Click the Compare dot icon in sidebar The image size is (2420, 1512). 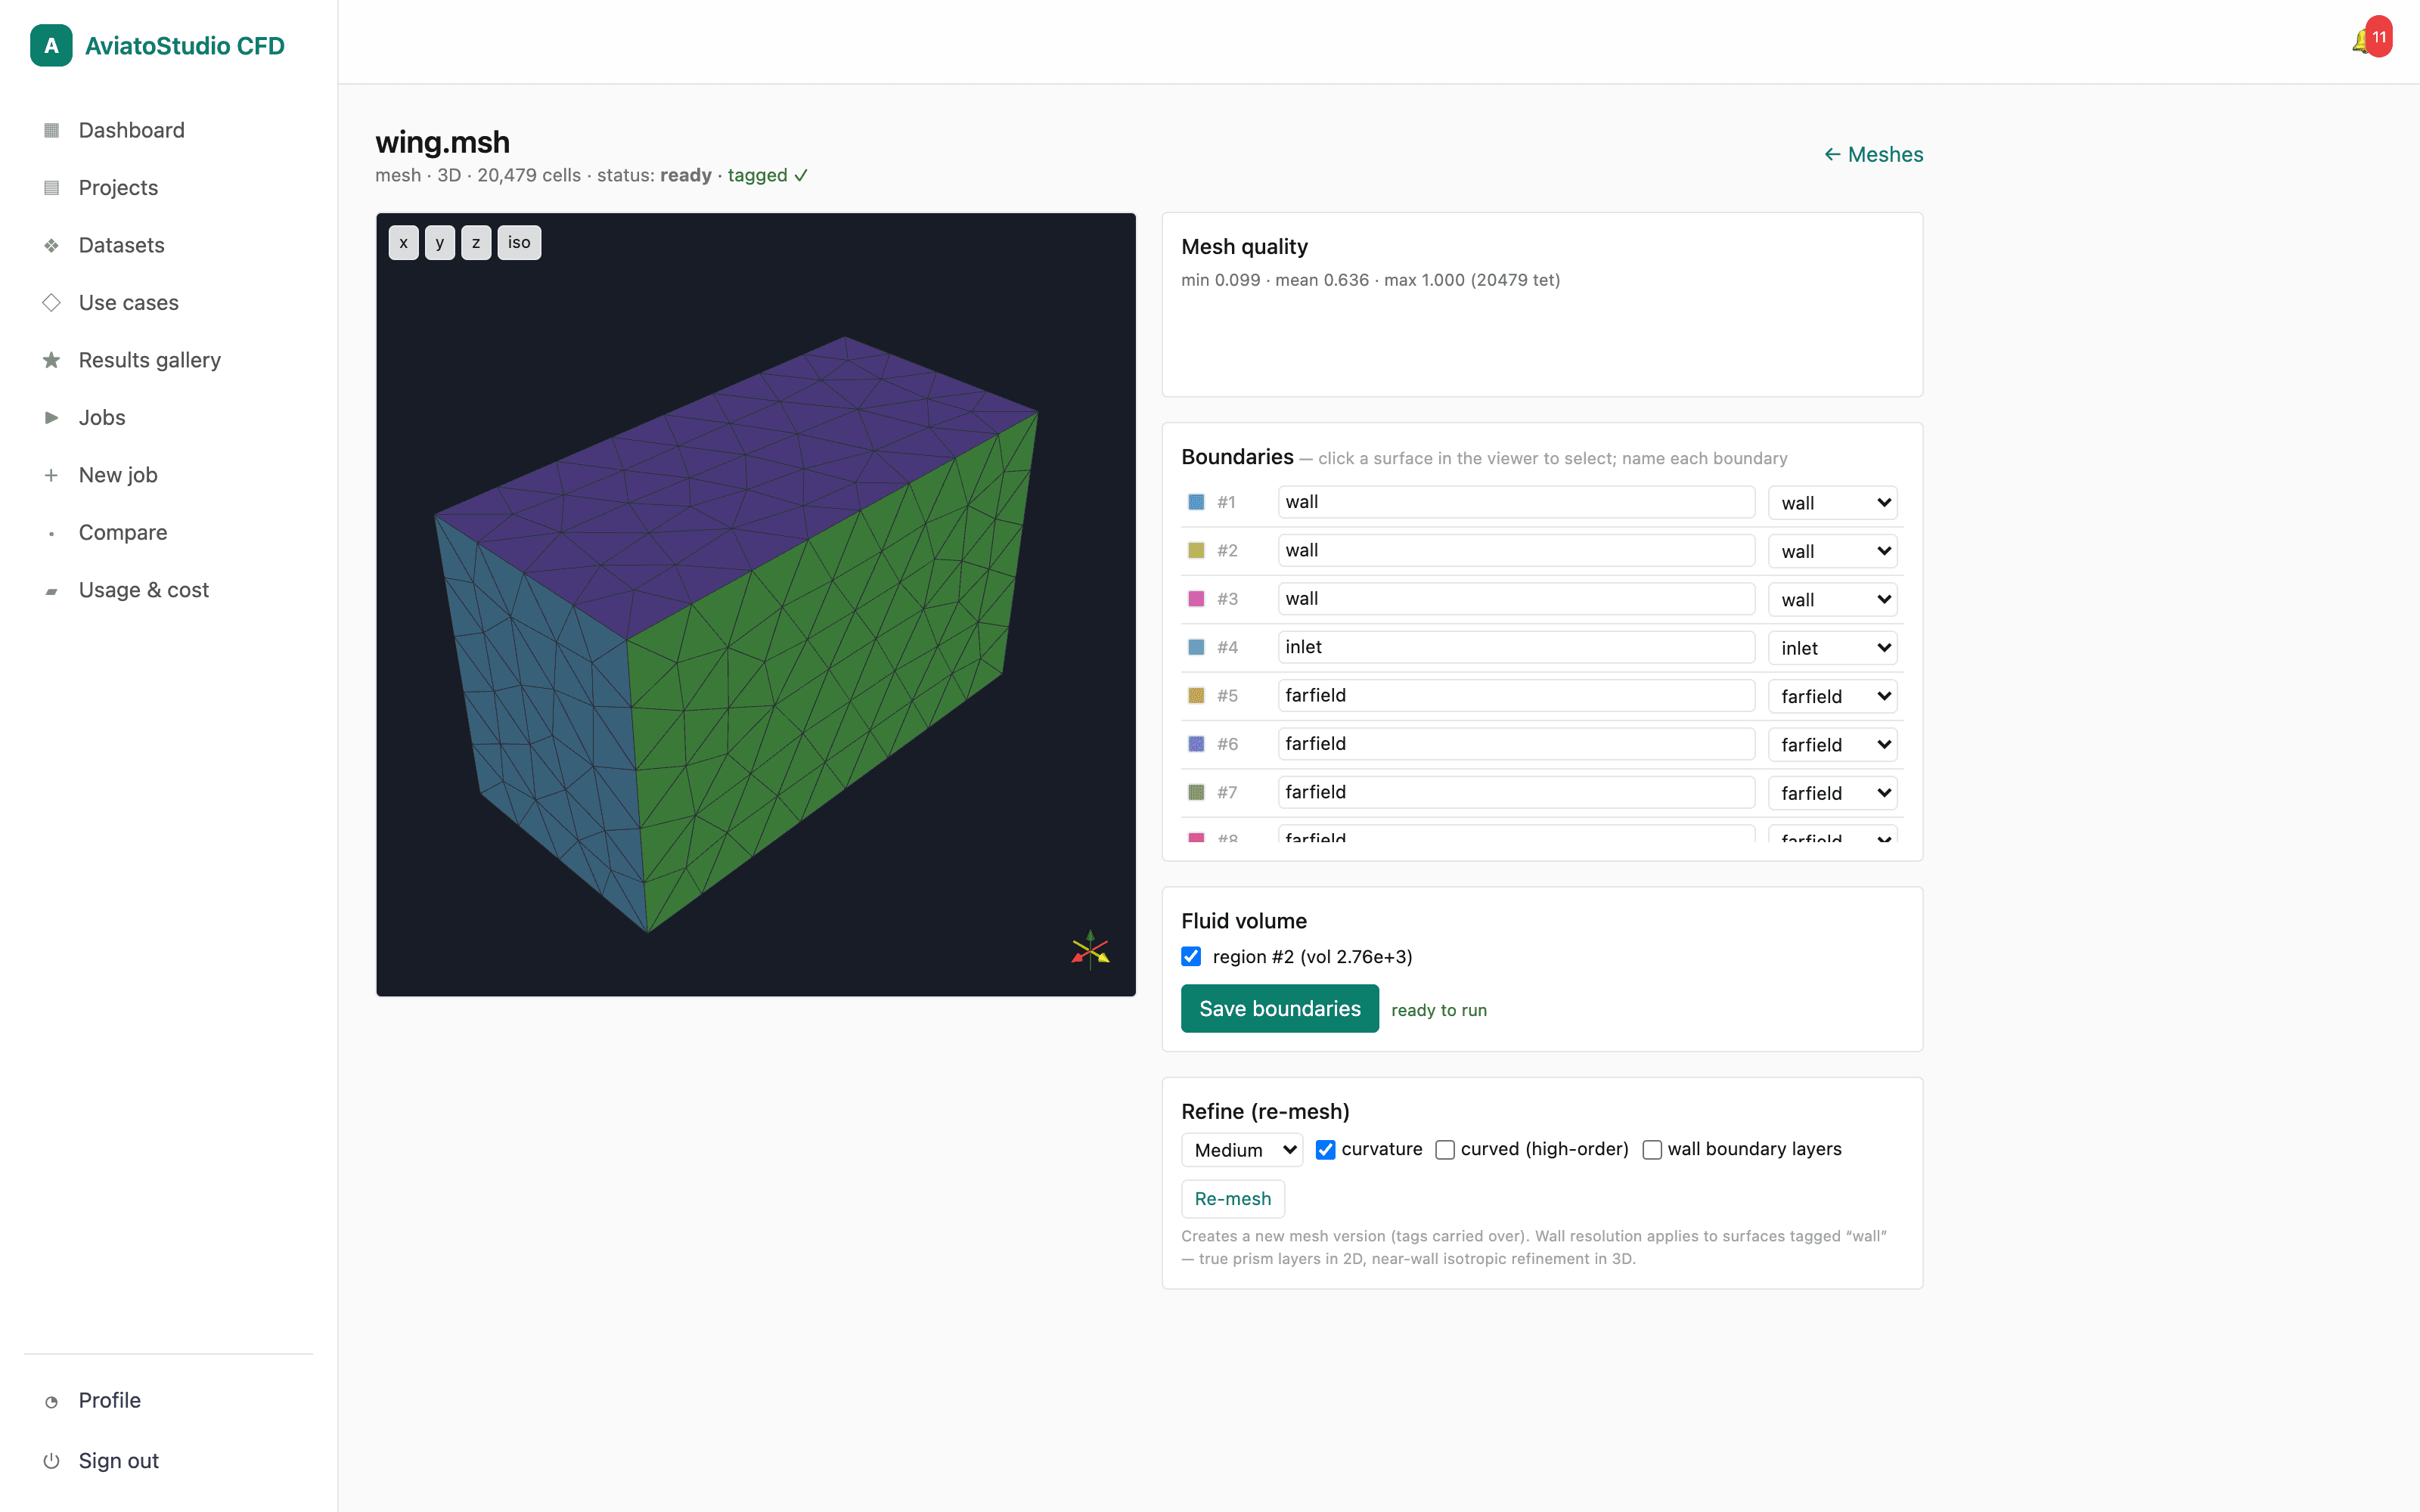click(51, 533)
